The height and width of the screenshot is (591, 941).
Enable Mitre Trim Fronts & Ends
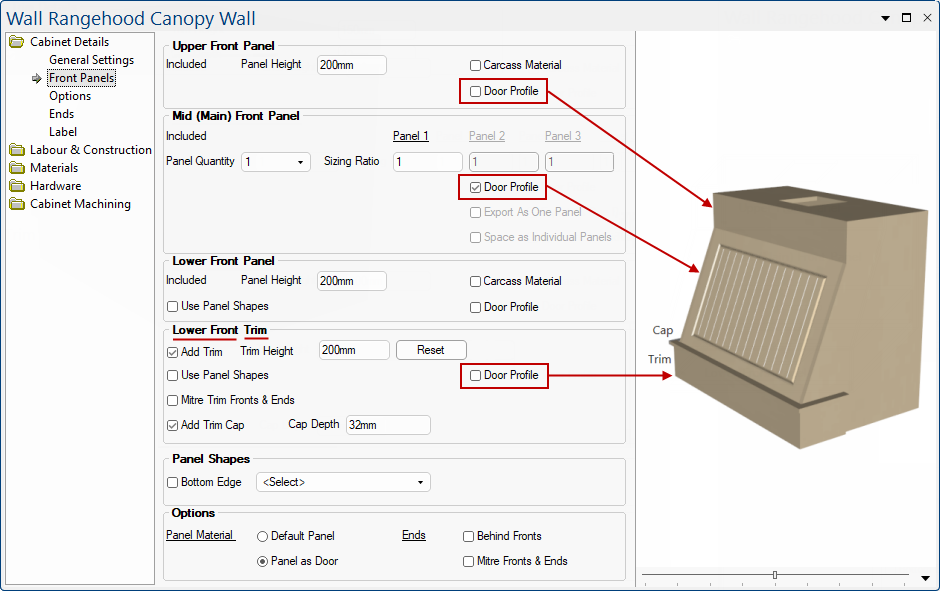pyautogui.click(x=173, y=400)
